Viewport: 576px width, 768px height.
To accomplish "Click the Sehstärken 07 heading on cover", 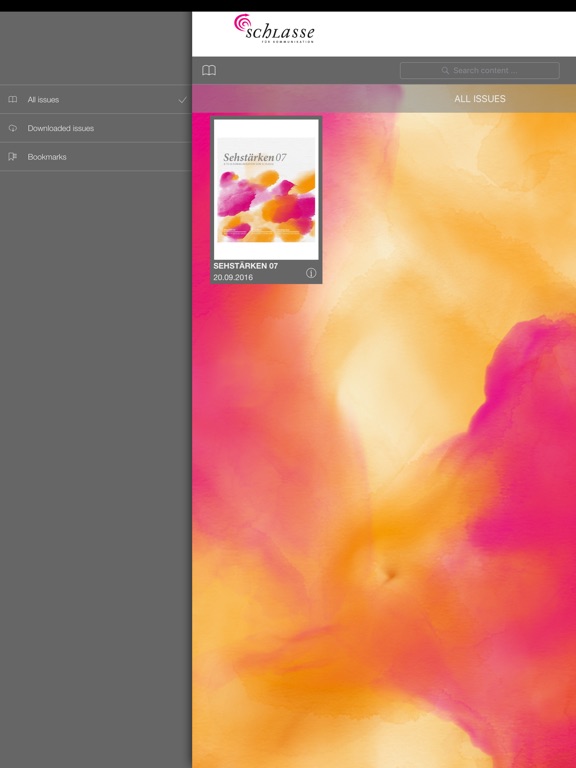I will (255, 157).
